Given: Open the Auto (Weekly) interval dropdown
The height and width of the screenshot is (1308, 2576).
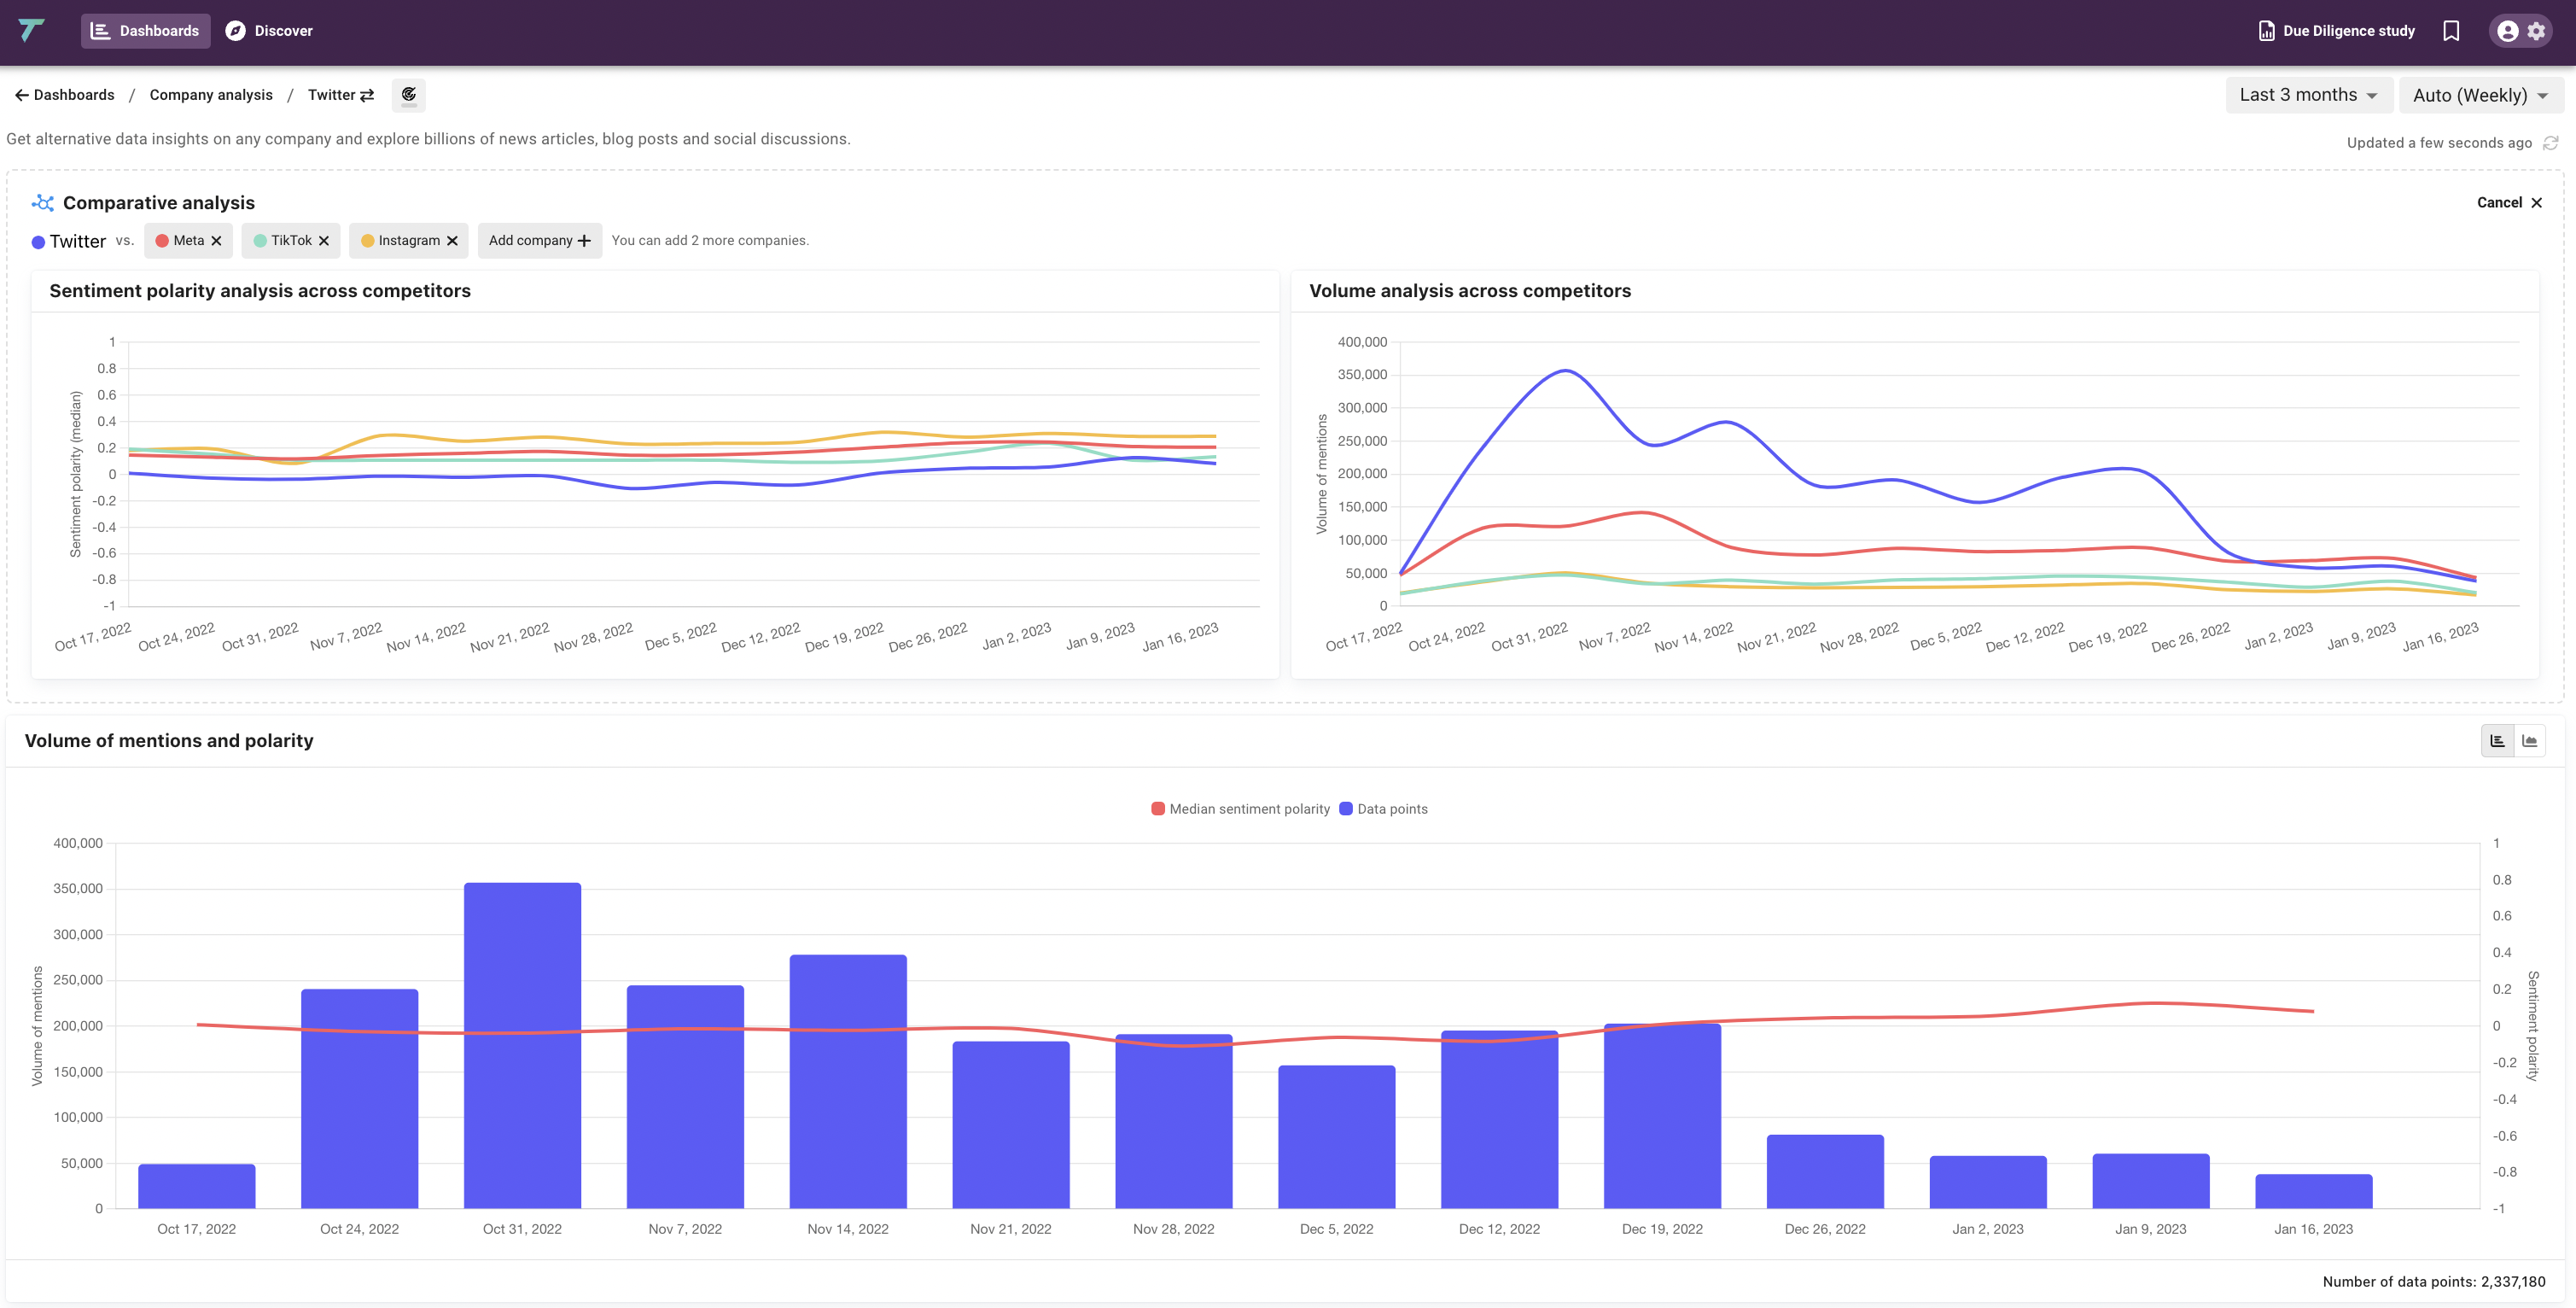Looking at the screenshot, I should pos(2480,95).
